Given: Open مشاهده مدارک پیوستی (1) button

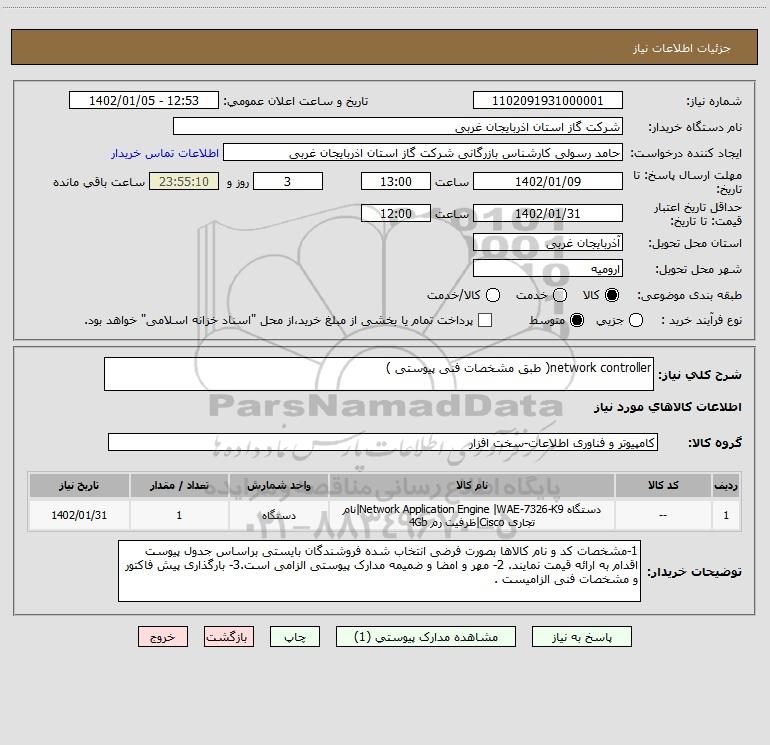Looking at the screenshot, I should [426, 637].
